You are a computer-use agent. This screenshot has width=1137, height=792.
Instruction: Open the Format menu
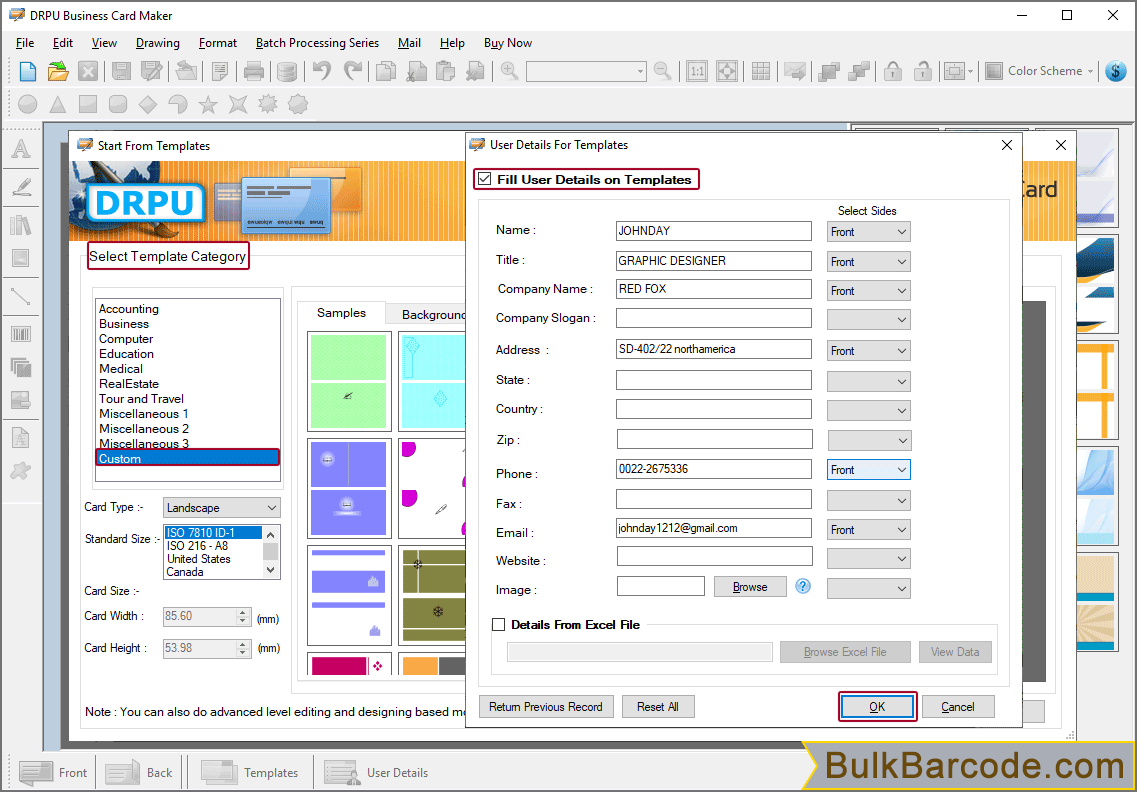[218, 43]
